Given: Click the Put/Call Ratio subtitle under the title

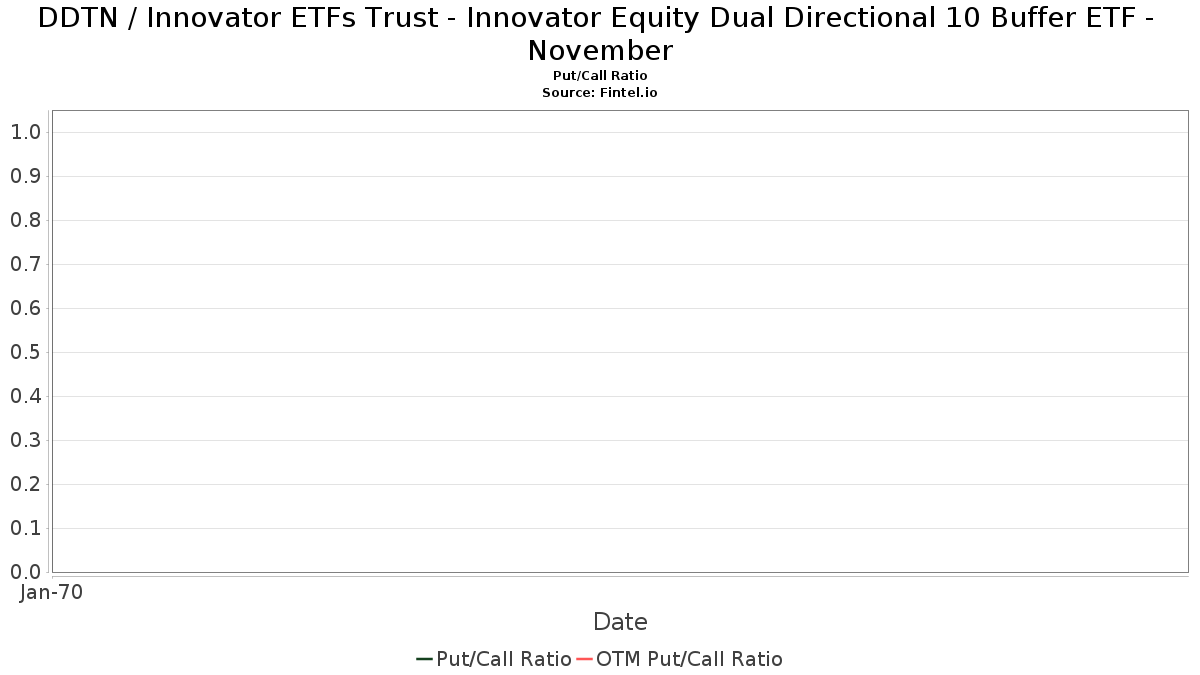Looking at the screenshot, I should (600, 76).
